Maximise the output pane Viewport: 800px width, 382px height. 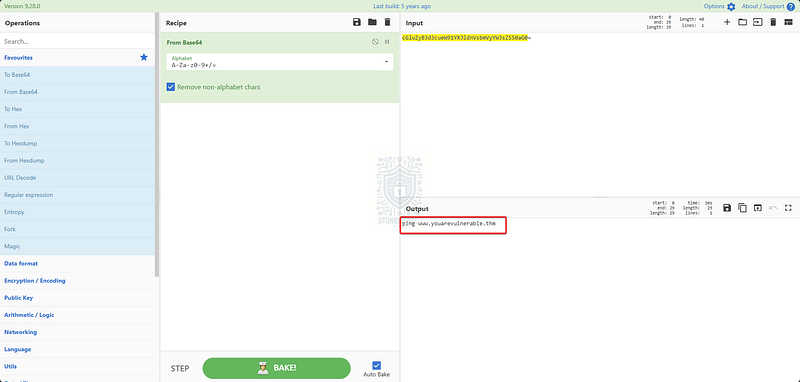[x=788, y=208]
